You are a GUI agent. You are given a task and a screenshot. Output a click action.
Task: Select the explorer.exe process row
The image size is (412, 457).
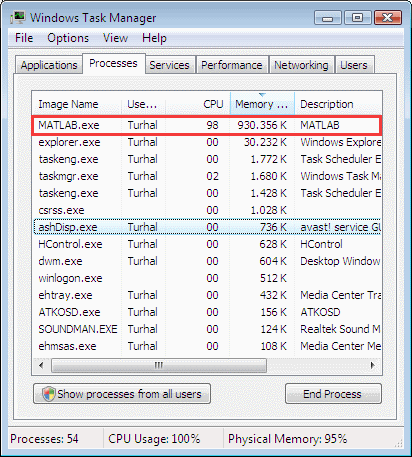tap(207, 142)
